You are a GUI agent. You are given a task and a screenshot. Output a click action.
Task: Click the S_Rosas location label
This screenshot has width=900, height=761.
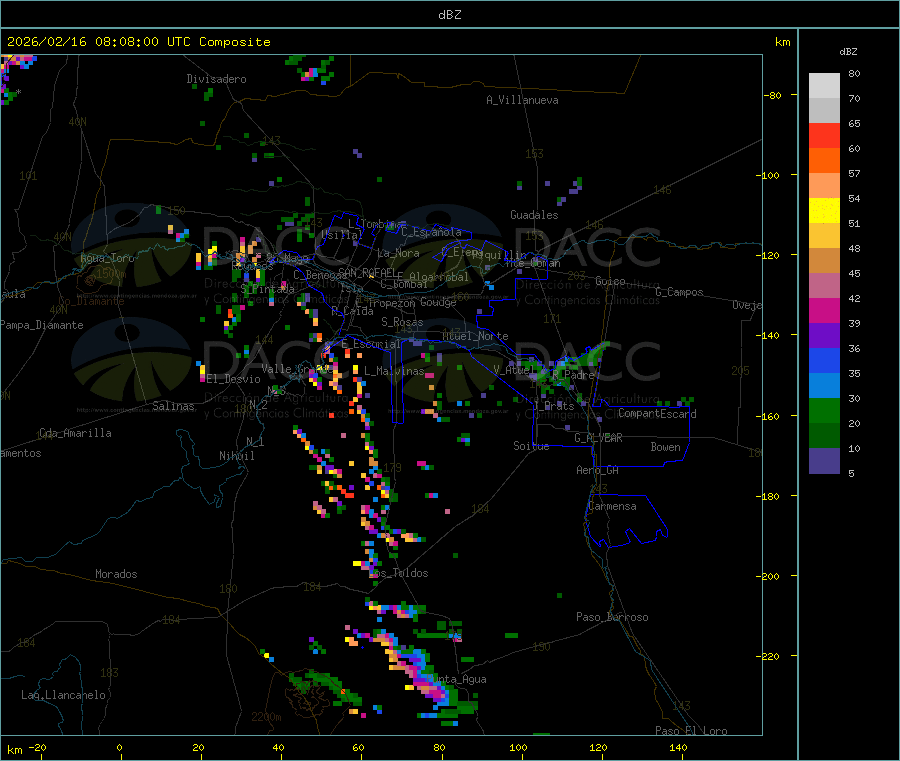[402, 322]
